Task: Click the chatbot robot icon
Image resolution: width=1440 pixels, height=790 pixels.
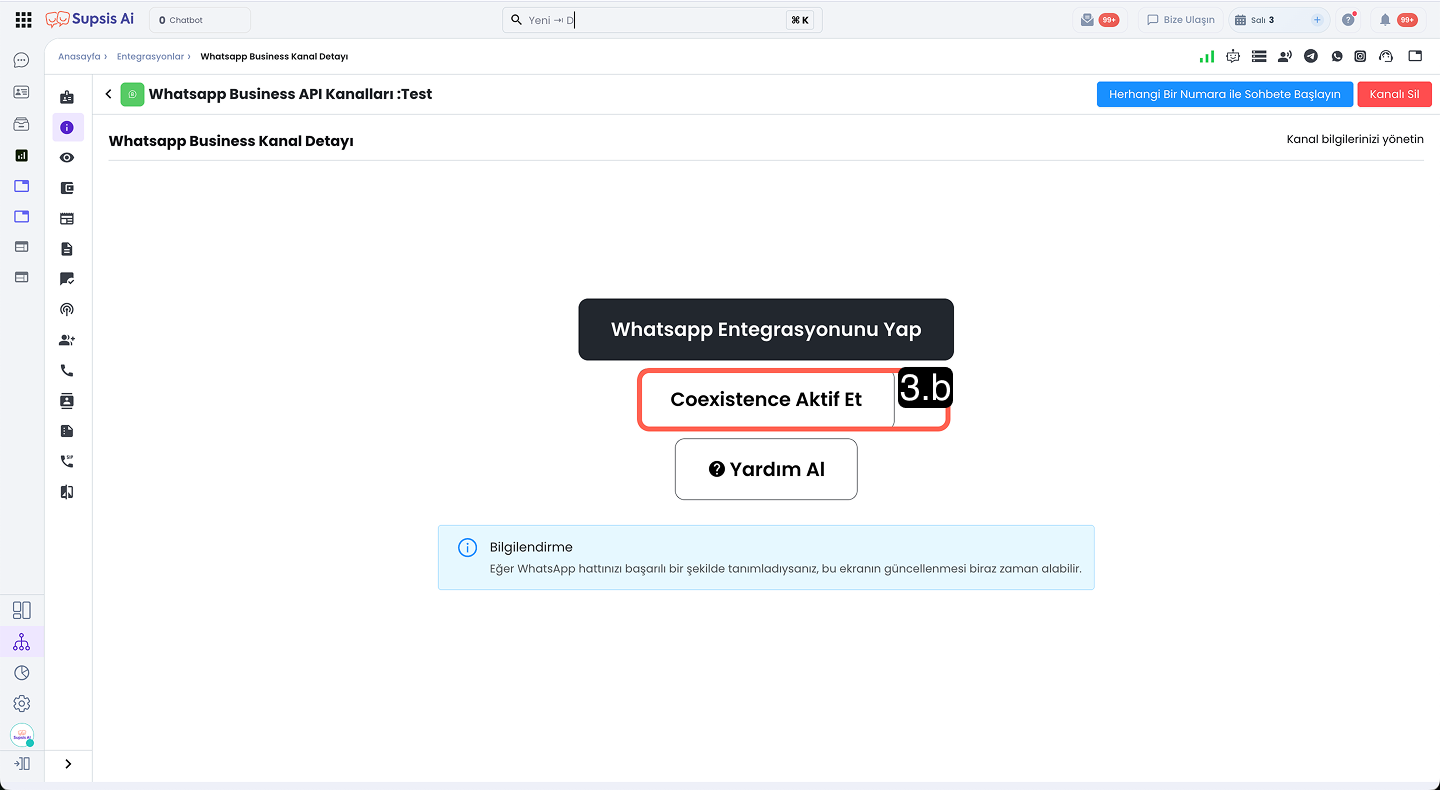Action: [x=1233, y=57]
